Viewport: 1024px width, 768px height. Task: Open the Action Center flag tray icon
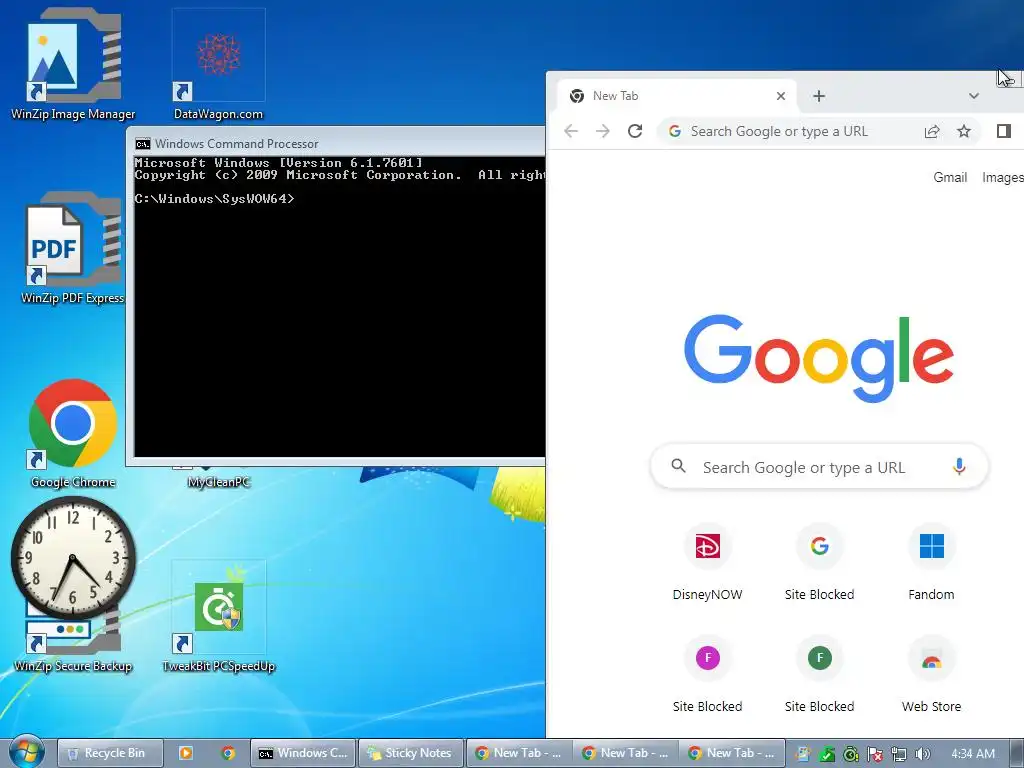(875, 754)
